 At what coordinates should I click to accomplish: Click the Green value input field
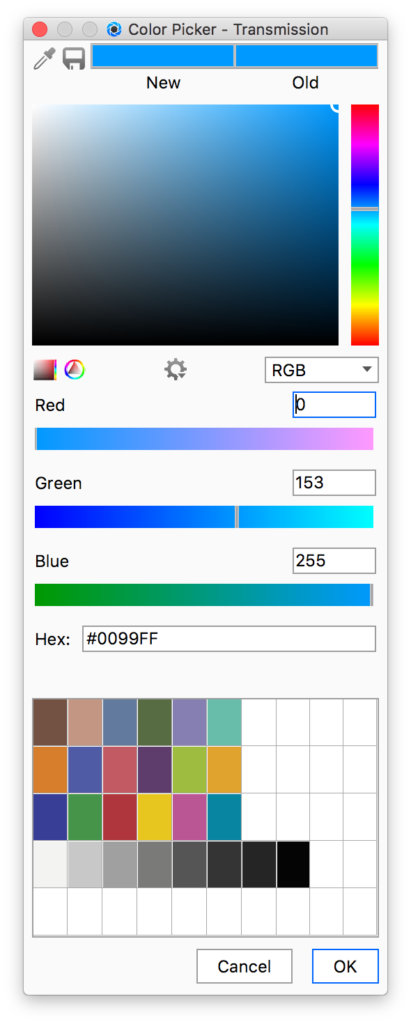click(334, 483)
